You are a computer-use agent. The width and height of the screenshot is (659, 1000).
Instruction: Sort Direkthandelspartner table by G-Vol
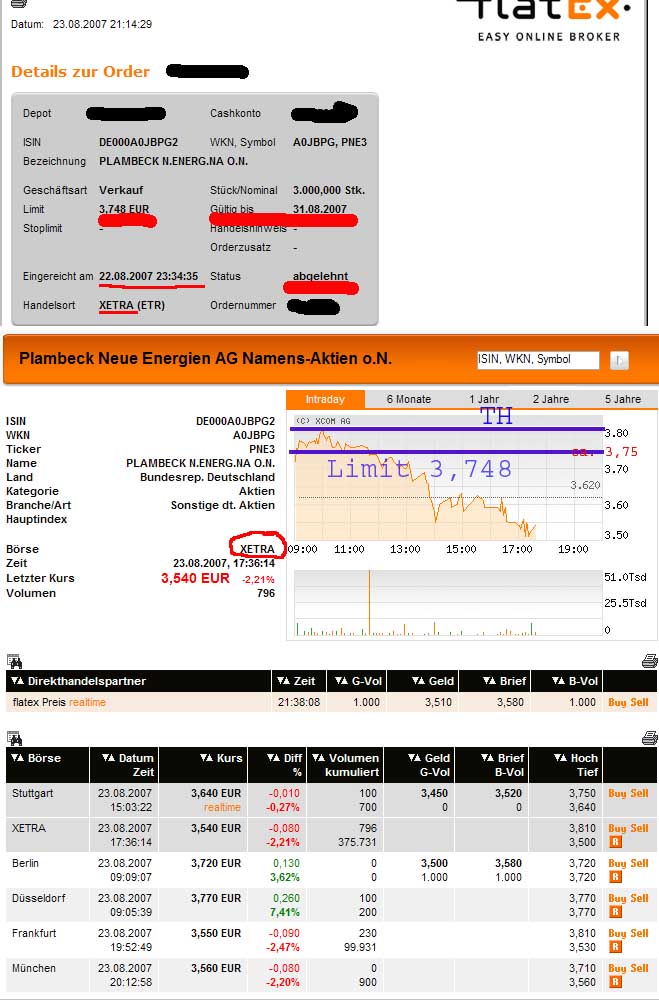pos(342,681)
